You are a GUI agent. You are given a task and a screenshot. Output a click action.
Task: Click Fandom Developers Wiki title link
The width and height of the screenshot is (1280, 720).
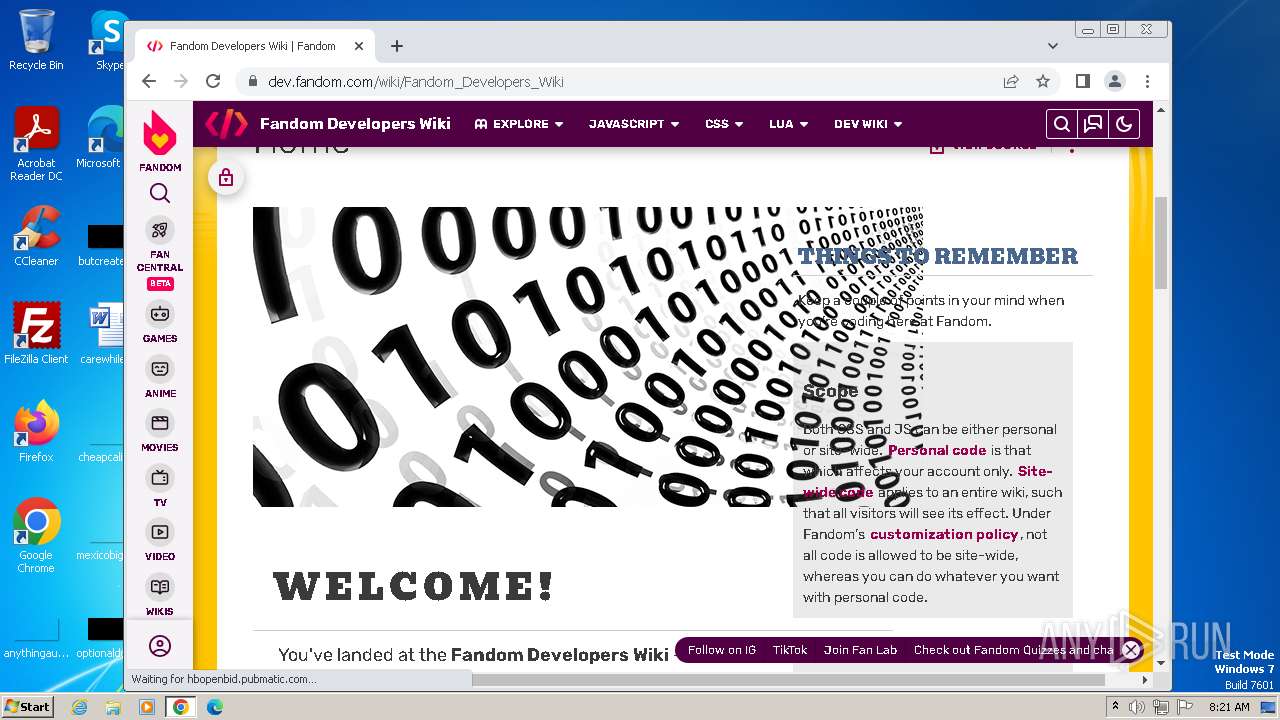click(x=355, y=124)
